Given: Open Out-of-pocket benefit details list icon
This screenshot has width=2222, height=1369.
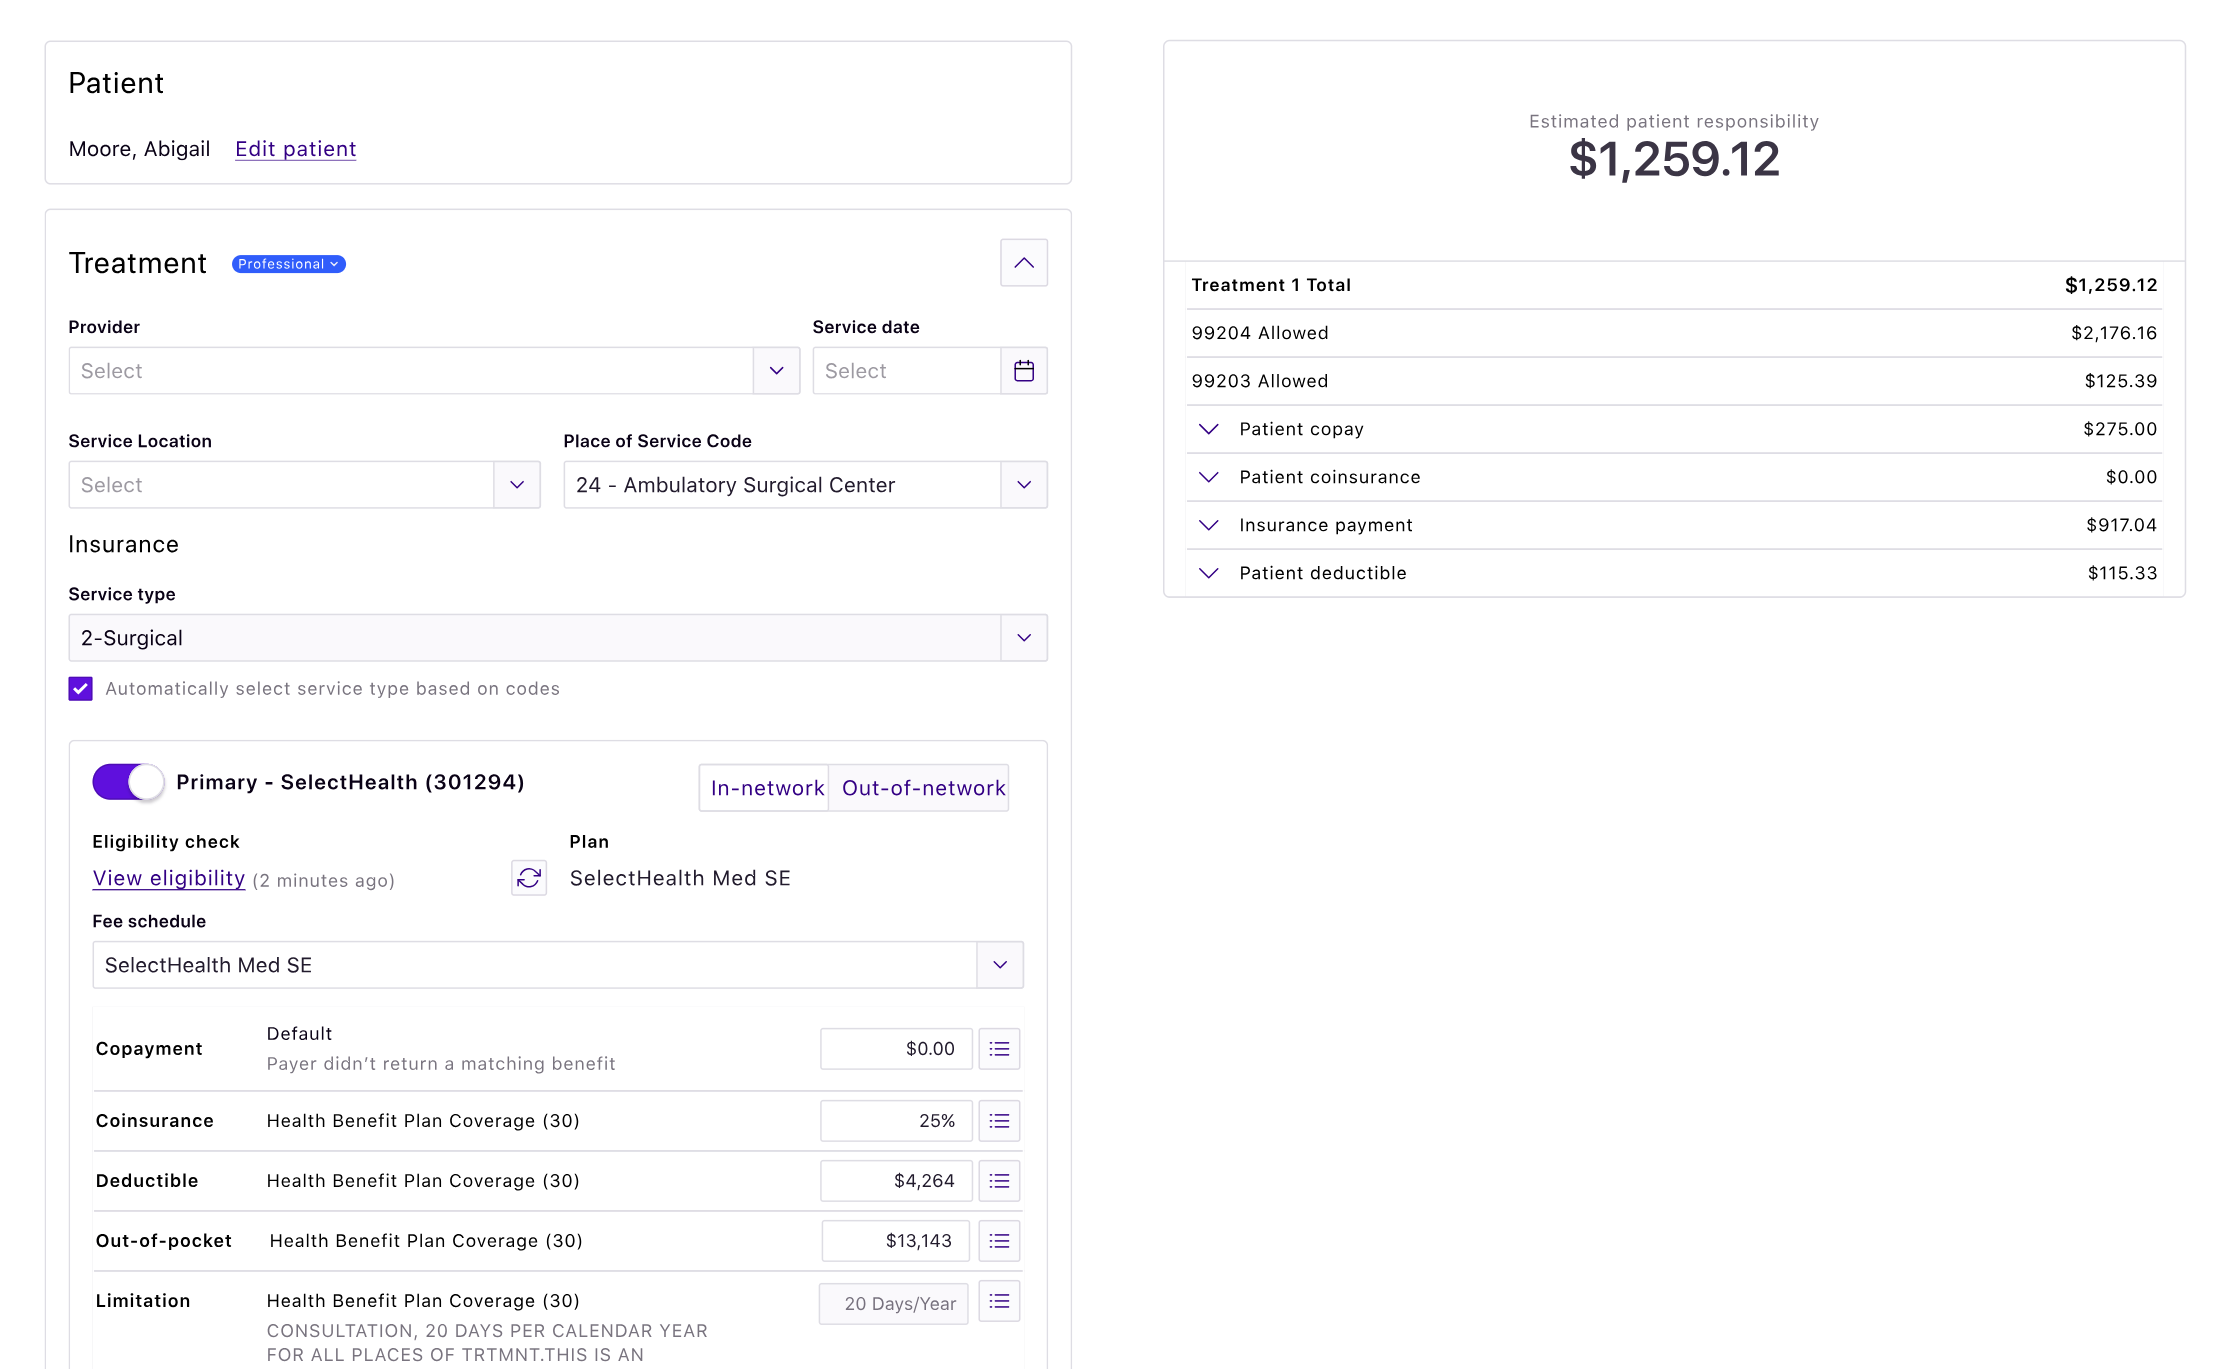Looking at the screenshot, I should (x=999, y=1241).
